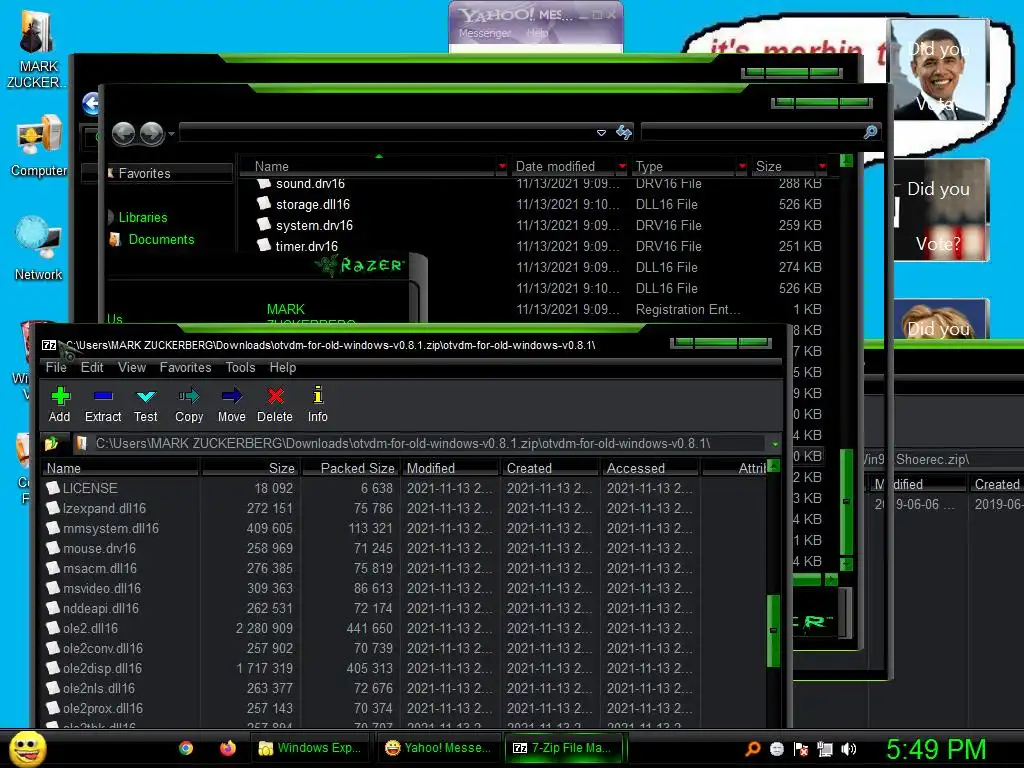Viewport: 1024px width, 768px height.
Task: Open the Computer desktop icon
Action: 39,147
